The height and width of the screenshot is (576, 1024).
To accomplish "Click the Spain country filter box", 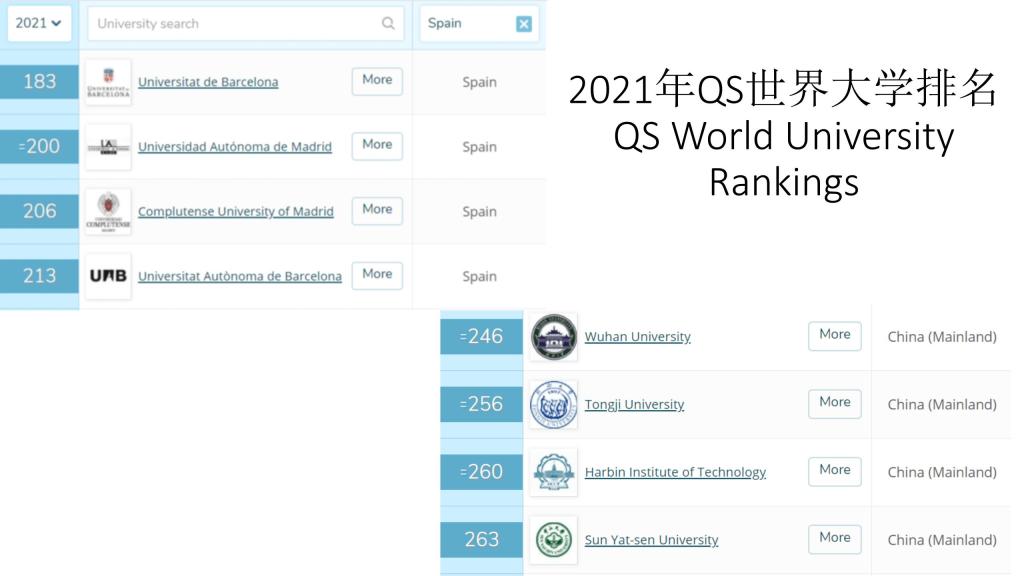I will pyautogui.click(x=479, y=24).
